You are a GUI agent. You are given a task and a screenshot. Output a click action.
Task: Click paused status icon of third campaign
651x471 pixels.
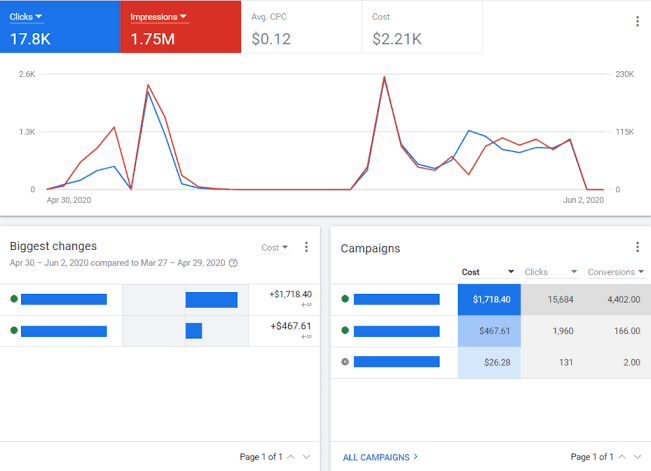[345, 362]
